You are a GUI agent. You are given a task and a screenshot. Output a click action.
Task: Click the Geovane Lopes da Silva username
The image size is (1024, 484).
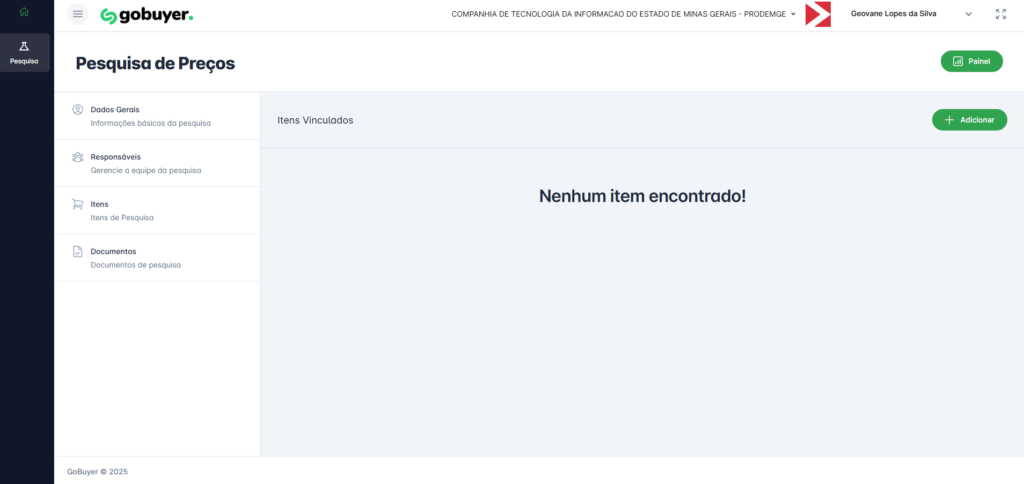(893, 14)
